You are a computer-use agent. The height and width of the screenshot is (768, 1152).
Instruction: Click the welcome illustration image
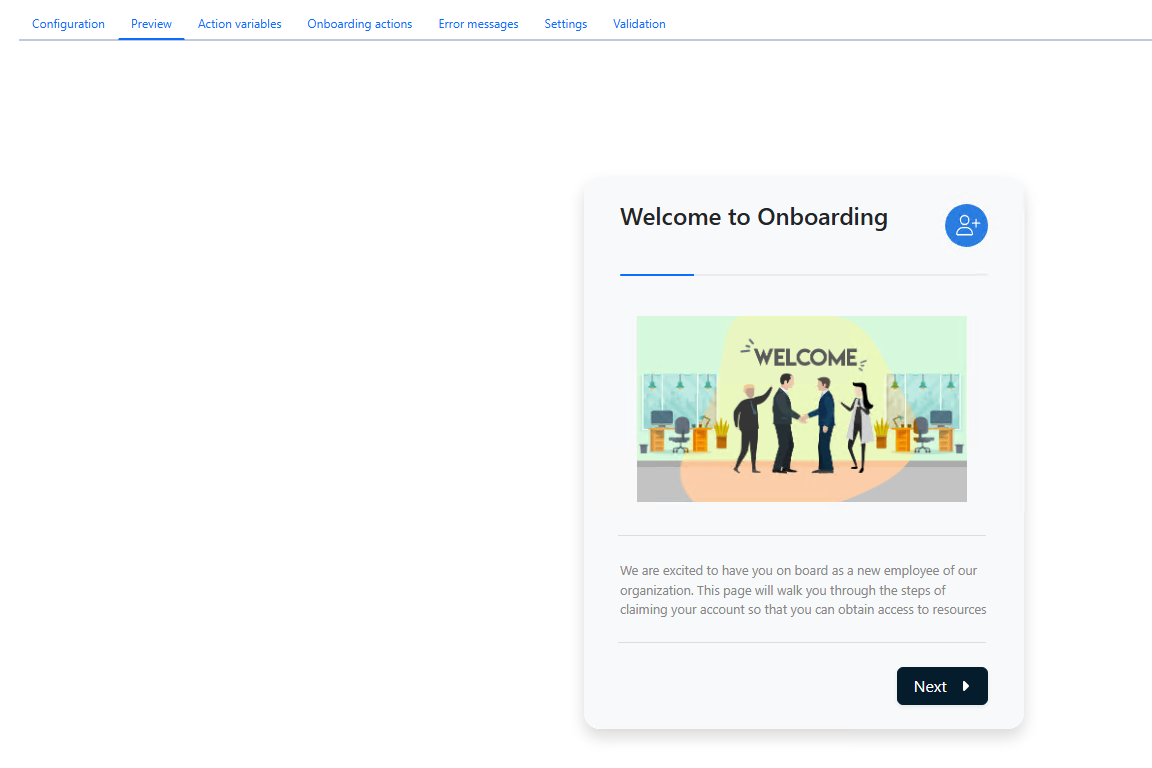pos(802,409)
